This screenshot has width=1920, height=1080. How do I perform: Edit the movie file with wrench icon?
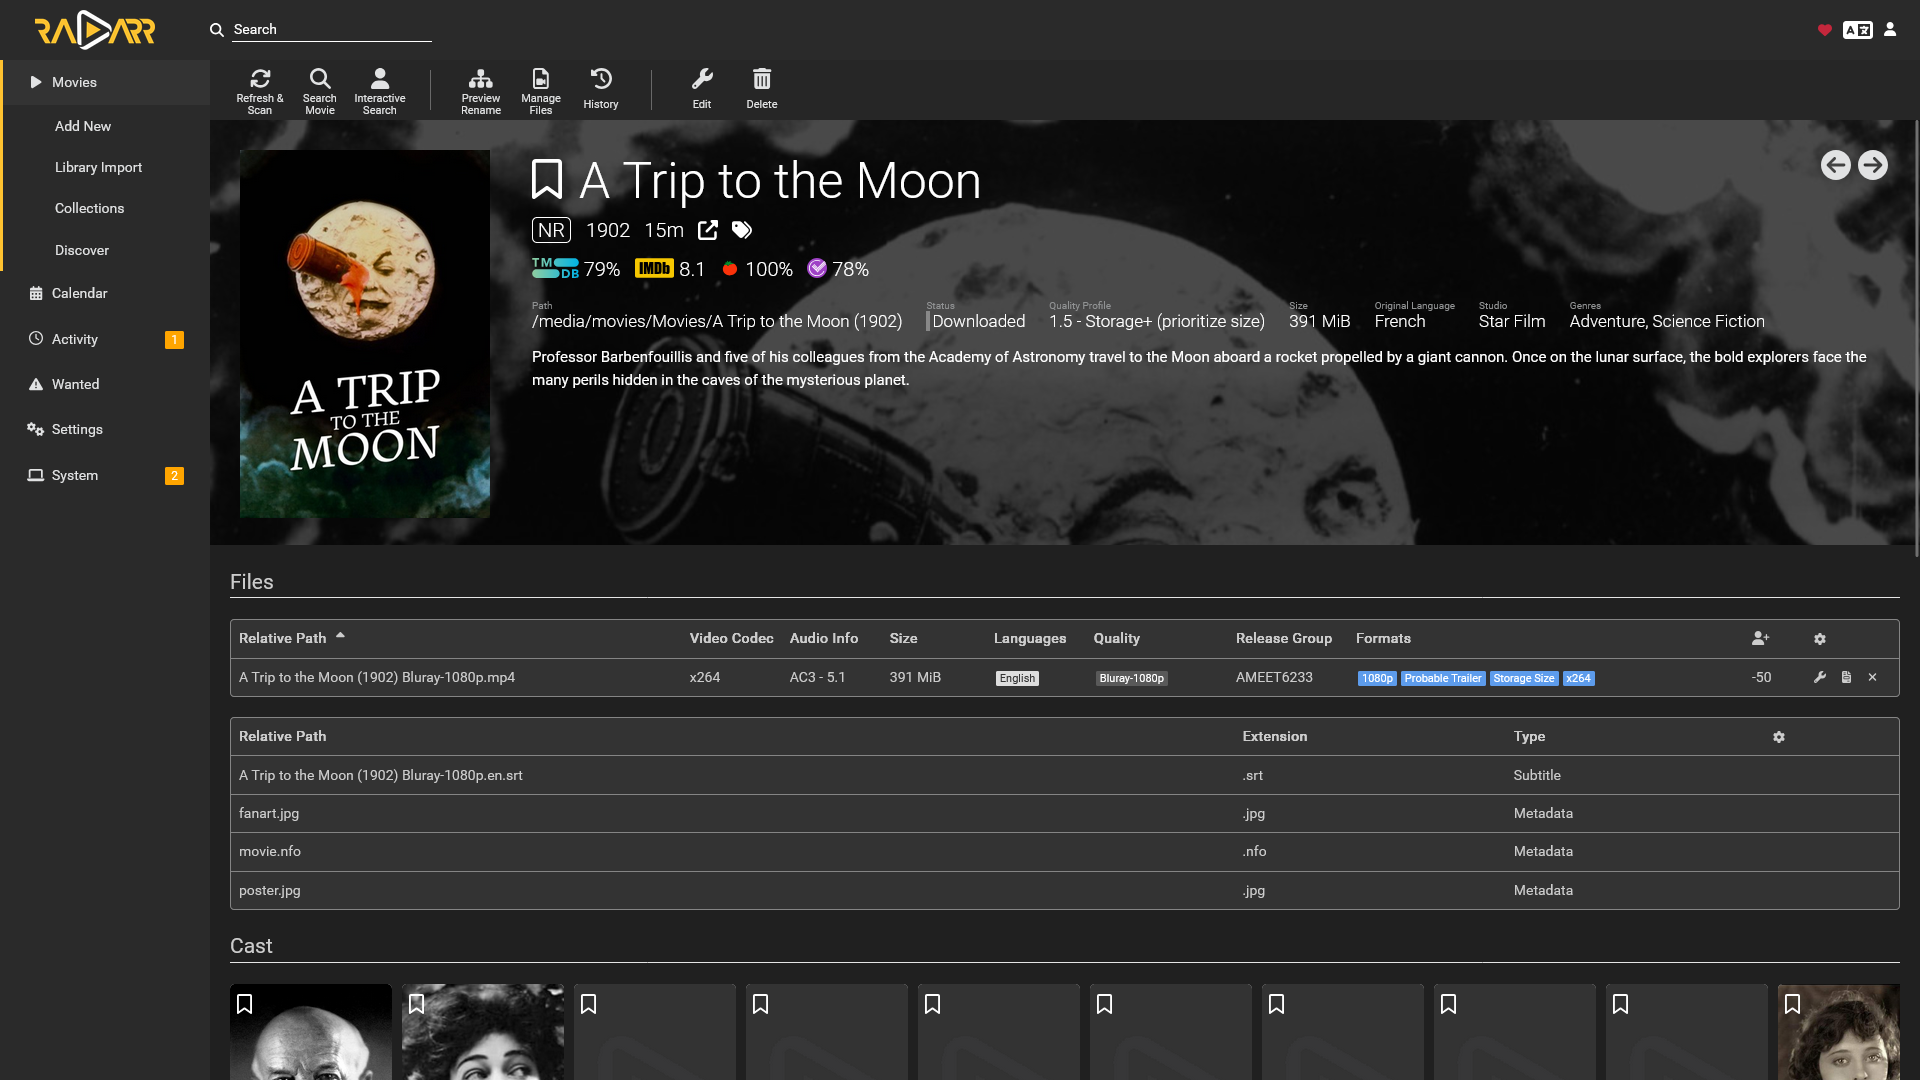(1820, 677)
